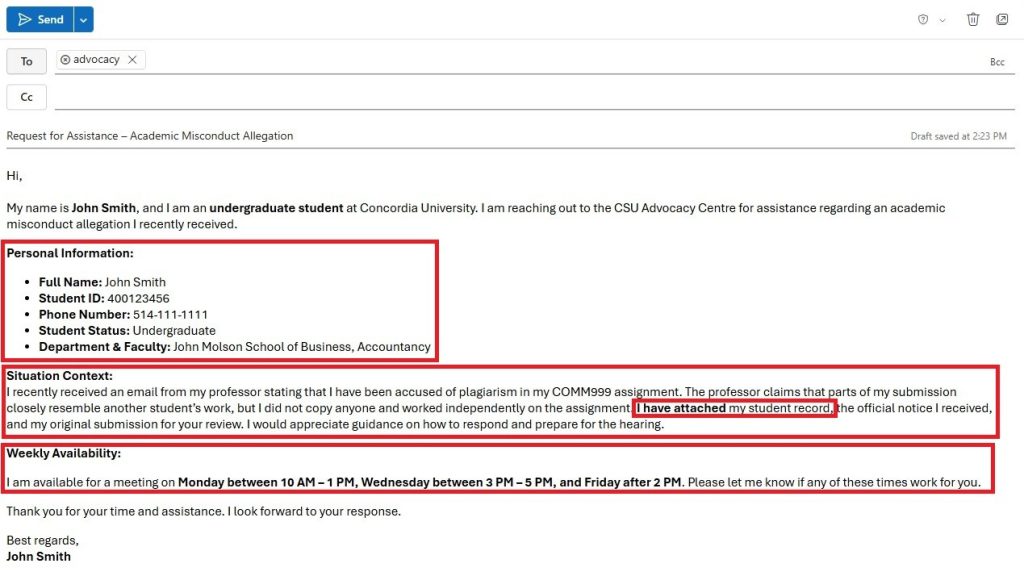Expand the chevron beside the shield icon
This screenshot has height=576, width=1024.
click(942, 20)
